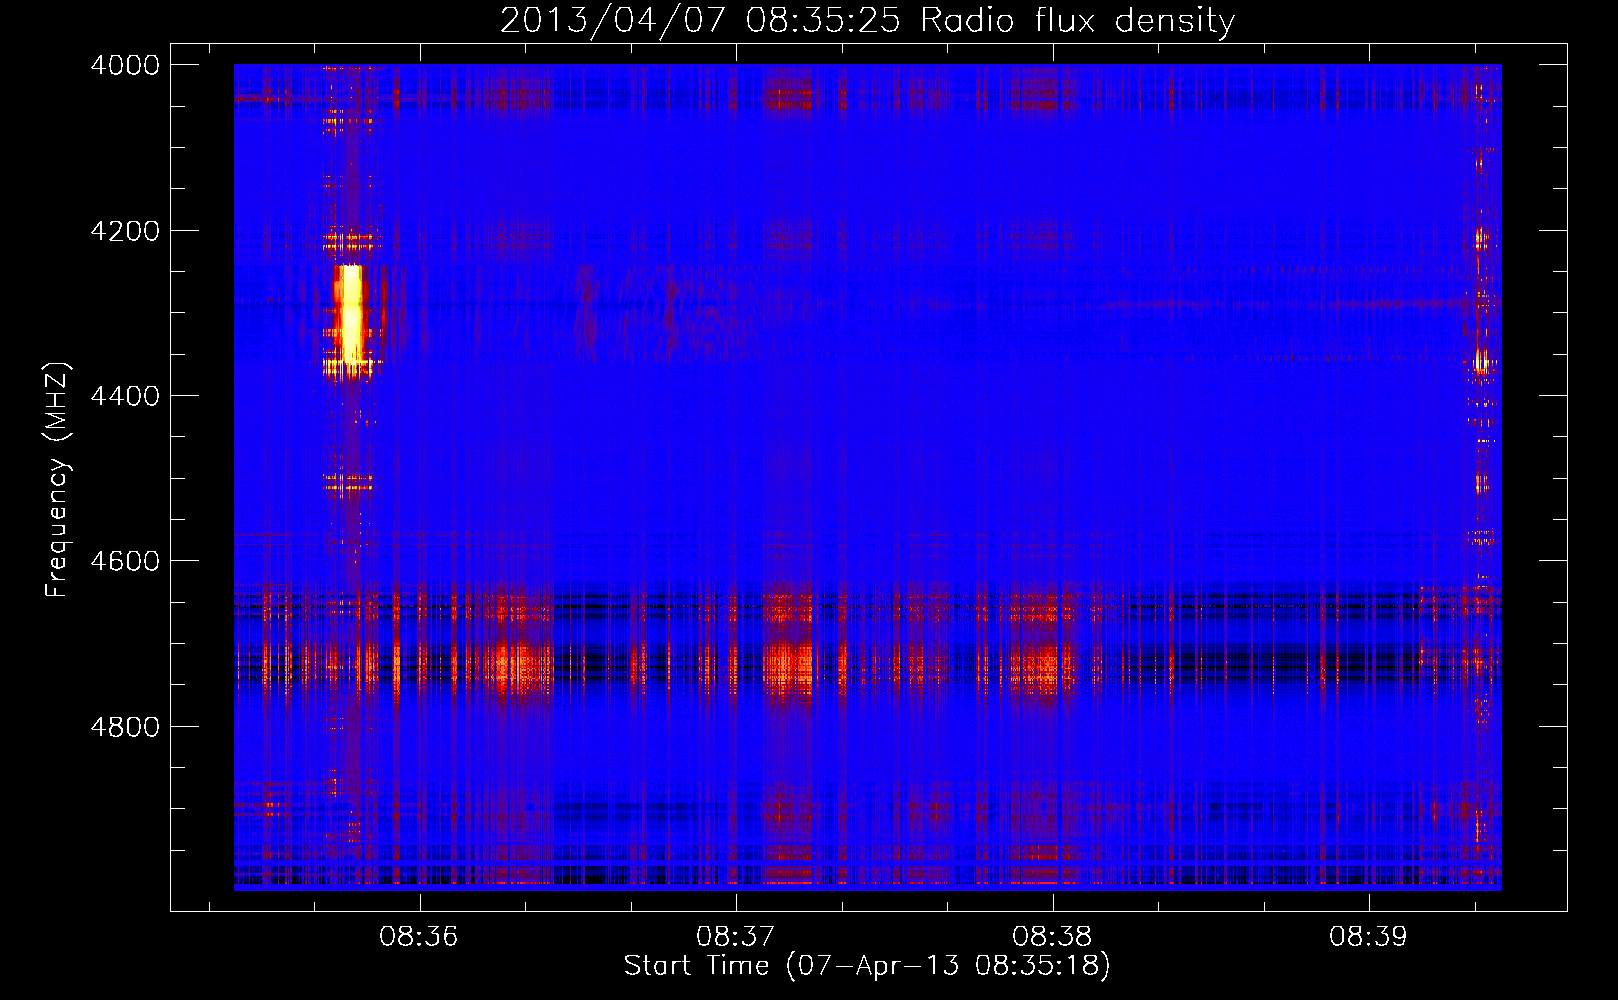Click the 'Start Time (07-Apr-13 08:35:18)' axis label
1618x1000 pixels.
(x=867, y=966)
